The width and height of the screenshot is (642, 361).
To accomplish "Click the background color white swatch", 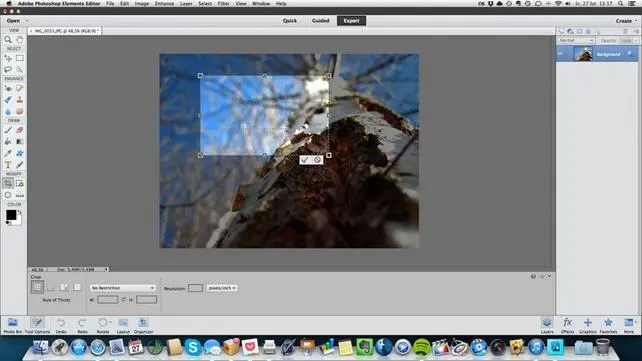I will [x=17, y=221].
